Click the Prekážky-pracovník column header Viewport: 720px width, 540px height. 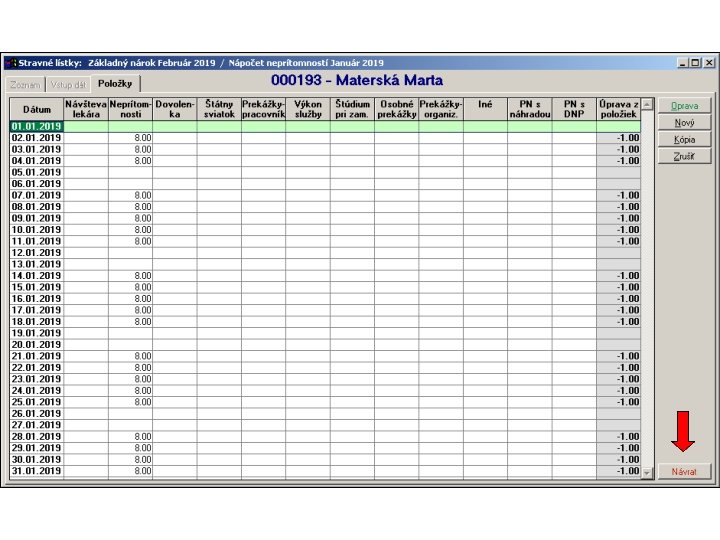coord(264,109)
